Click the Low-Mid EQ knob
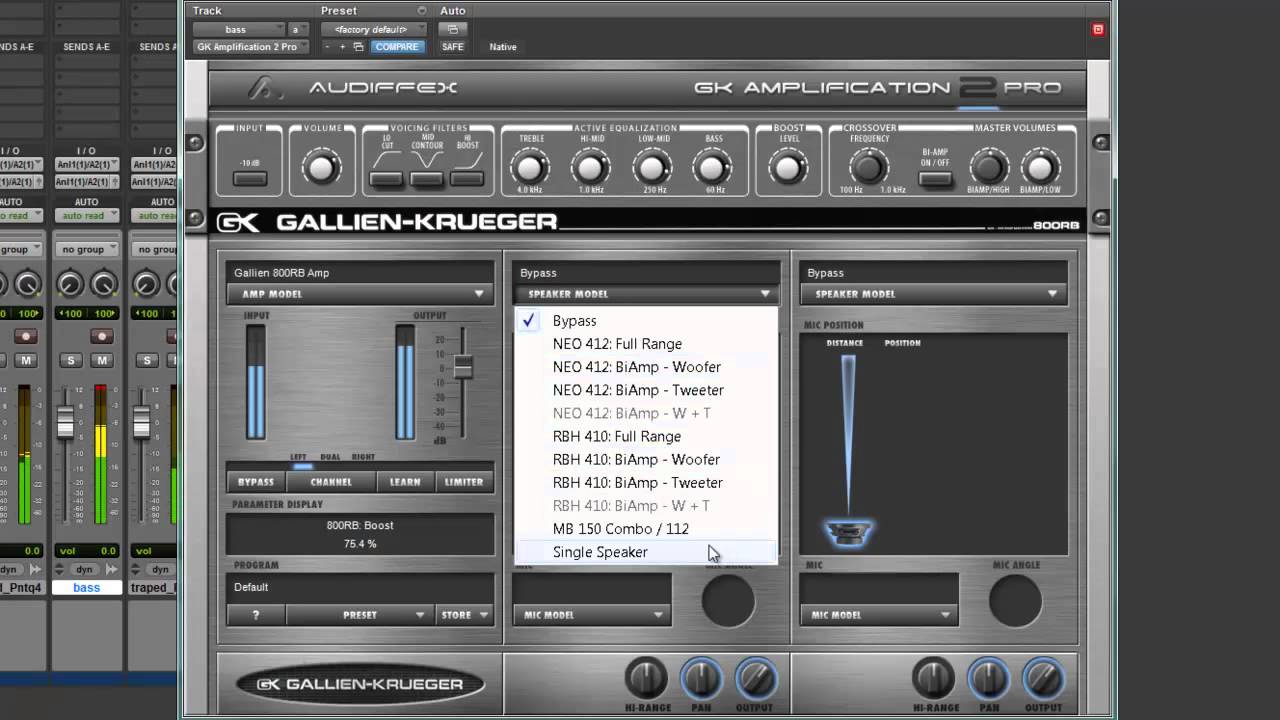This screenshot has height=720, width=1280. pyautogui.click(x=652, y=166)
